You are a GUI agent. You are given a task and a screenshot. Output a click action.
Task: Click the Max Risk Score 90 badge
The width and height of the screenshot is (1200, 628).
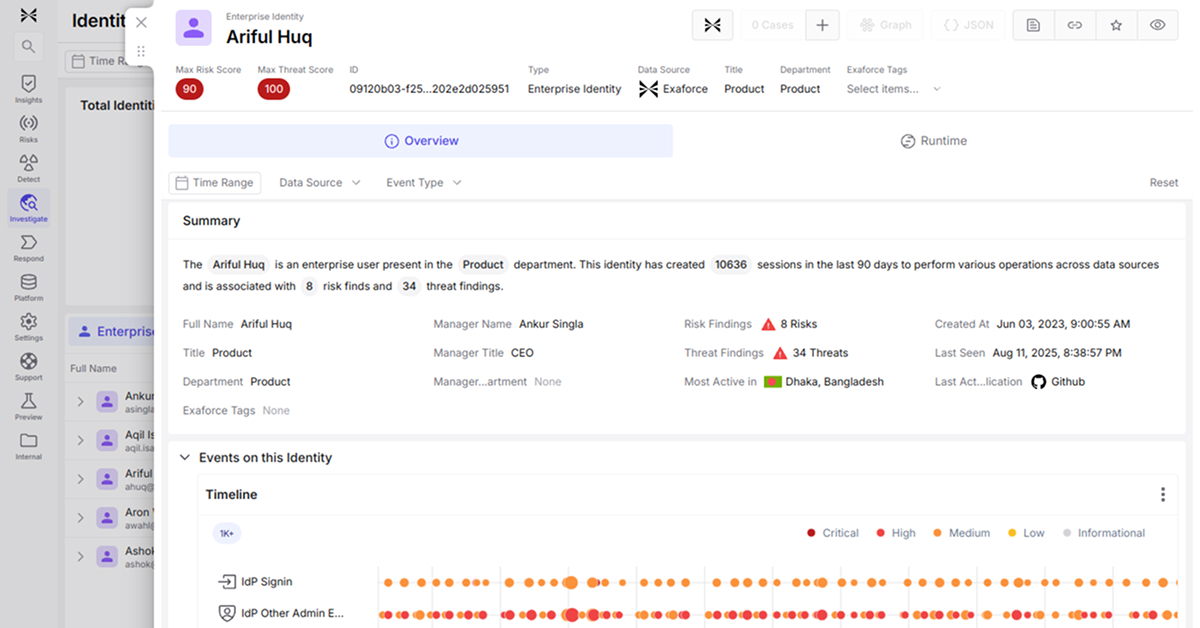click(x=189, y=89)
